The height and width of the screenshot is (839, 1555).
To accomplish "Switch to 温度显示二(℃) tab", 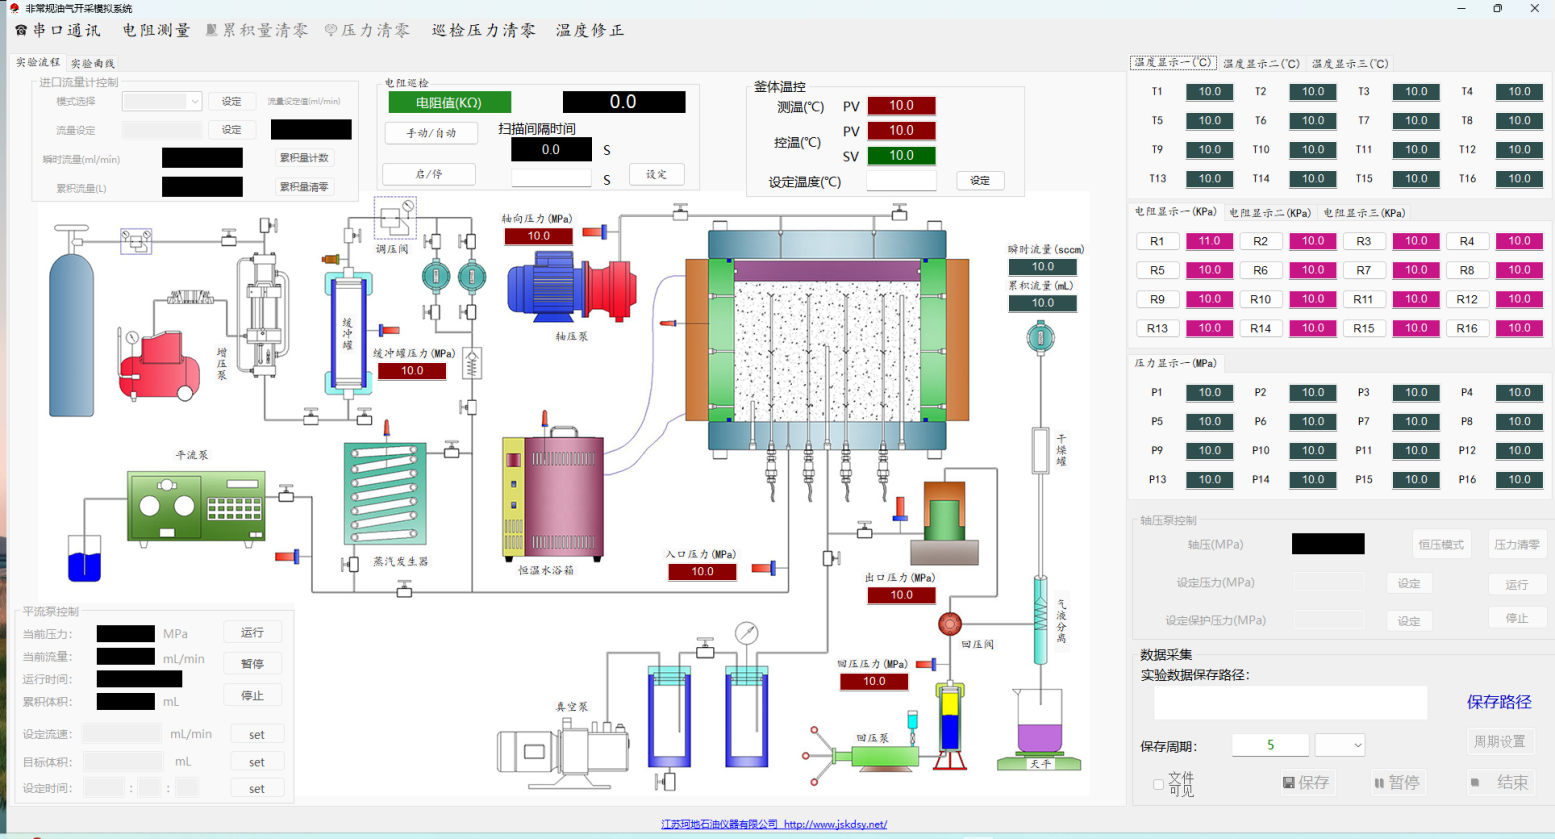I will click(x=1261, y=63).
